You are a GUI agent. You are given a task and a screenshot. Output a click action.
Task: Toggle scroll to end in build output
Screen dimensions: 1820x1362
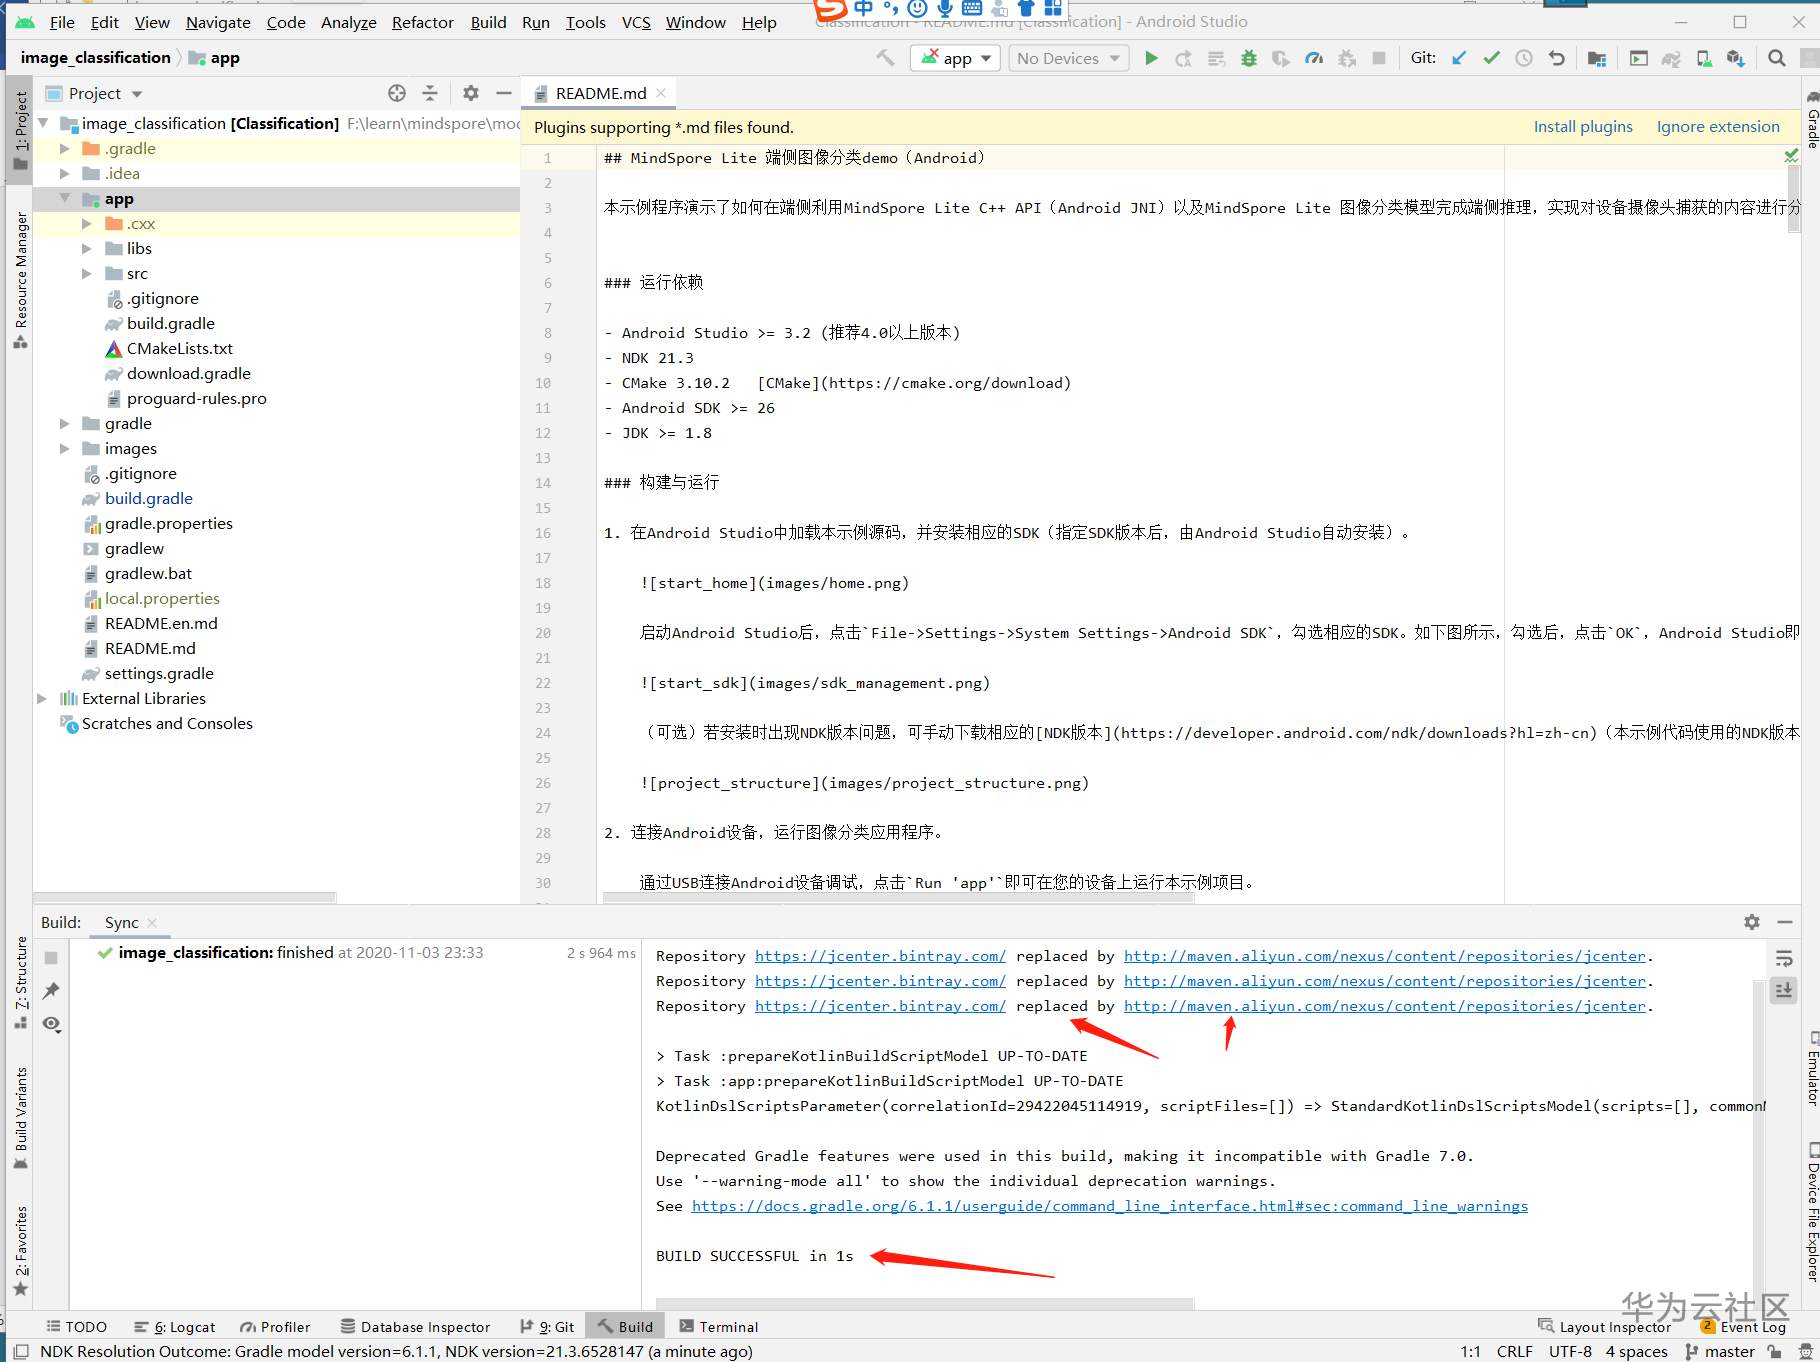click(1784, 990)
